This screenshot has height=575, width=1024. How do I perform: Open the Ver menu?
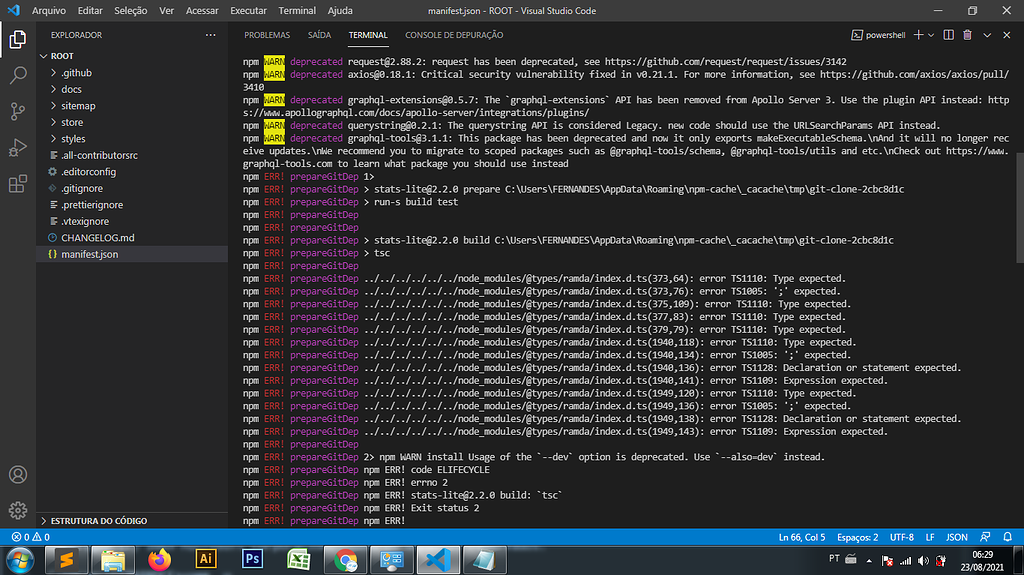tap(167, 10)
